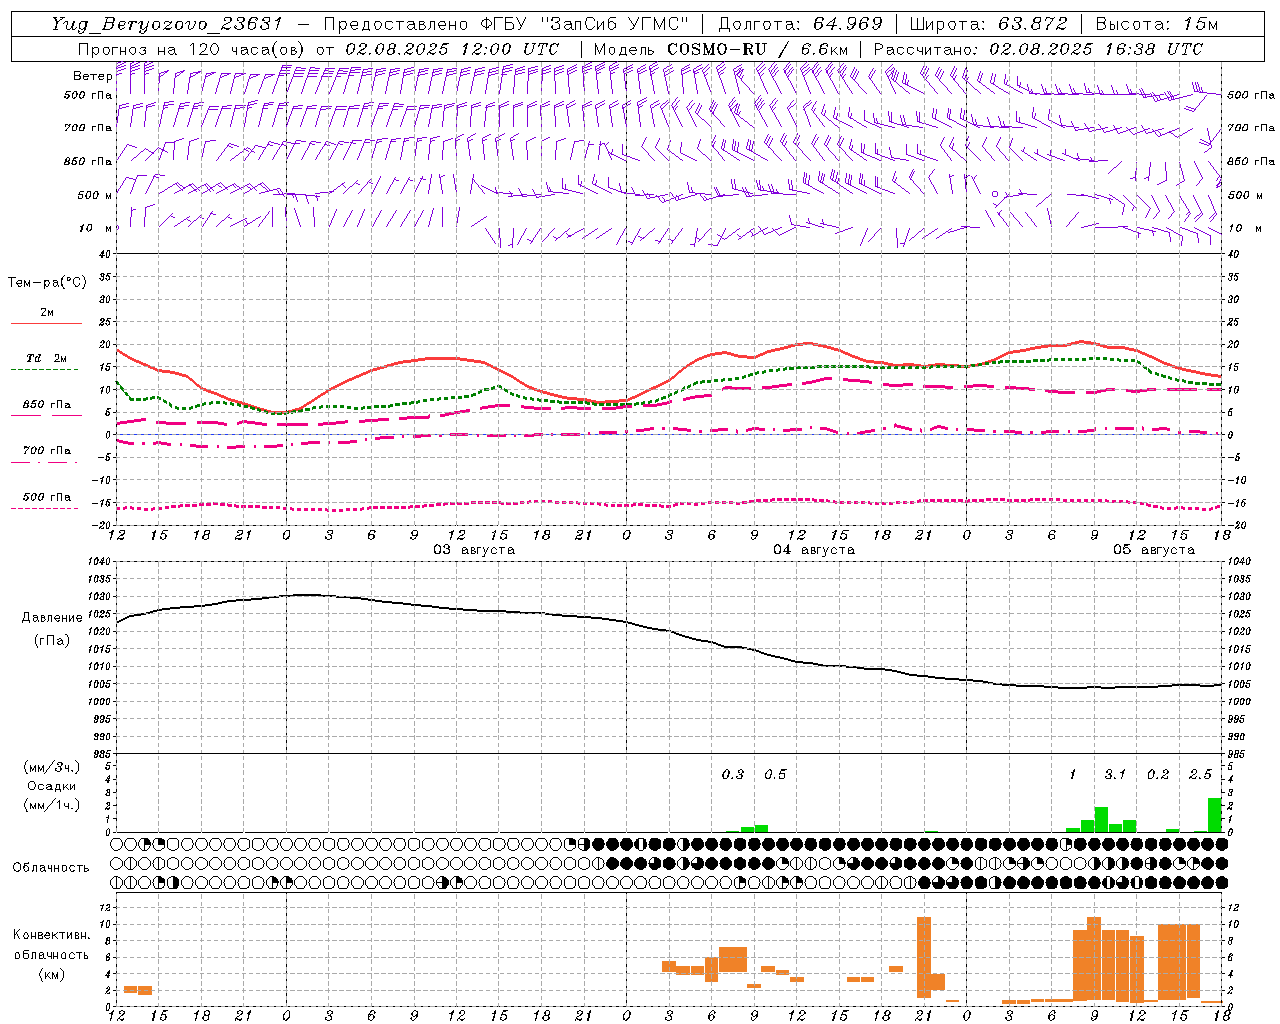The width and height of the screenshot is (1280, 1024).
Task: Click the Рассчитано: 02.08.2025 16:38 UTC timestamp
Action: tap(1038, 48)
